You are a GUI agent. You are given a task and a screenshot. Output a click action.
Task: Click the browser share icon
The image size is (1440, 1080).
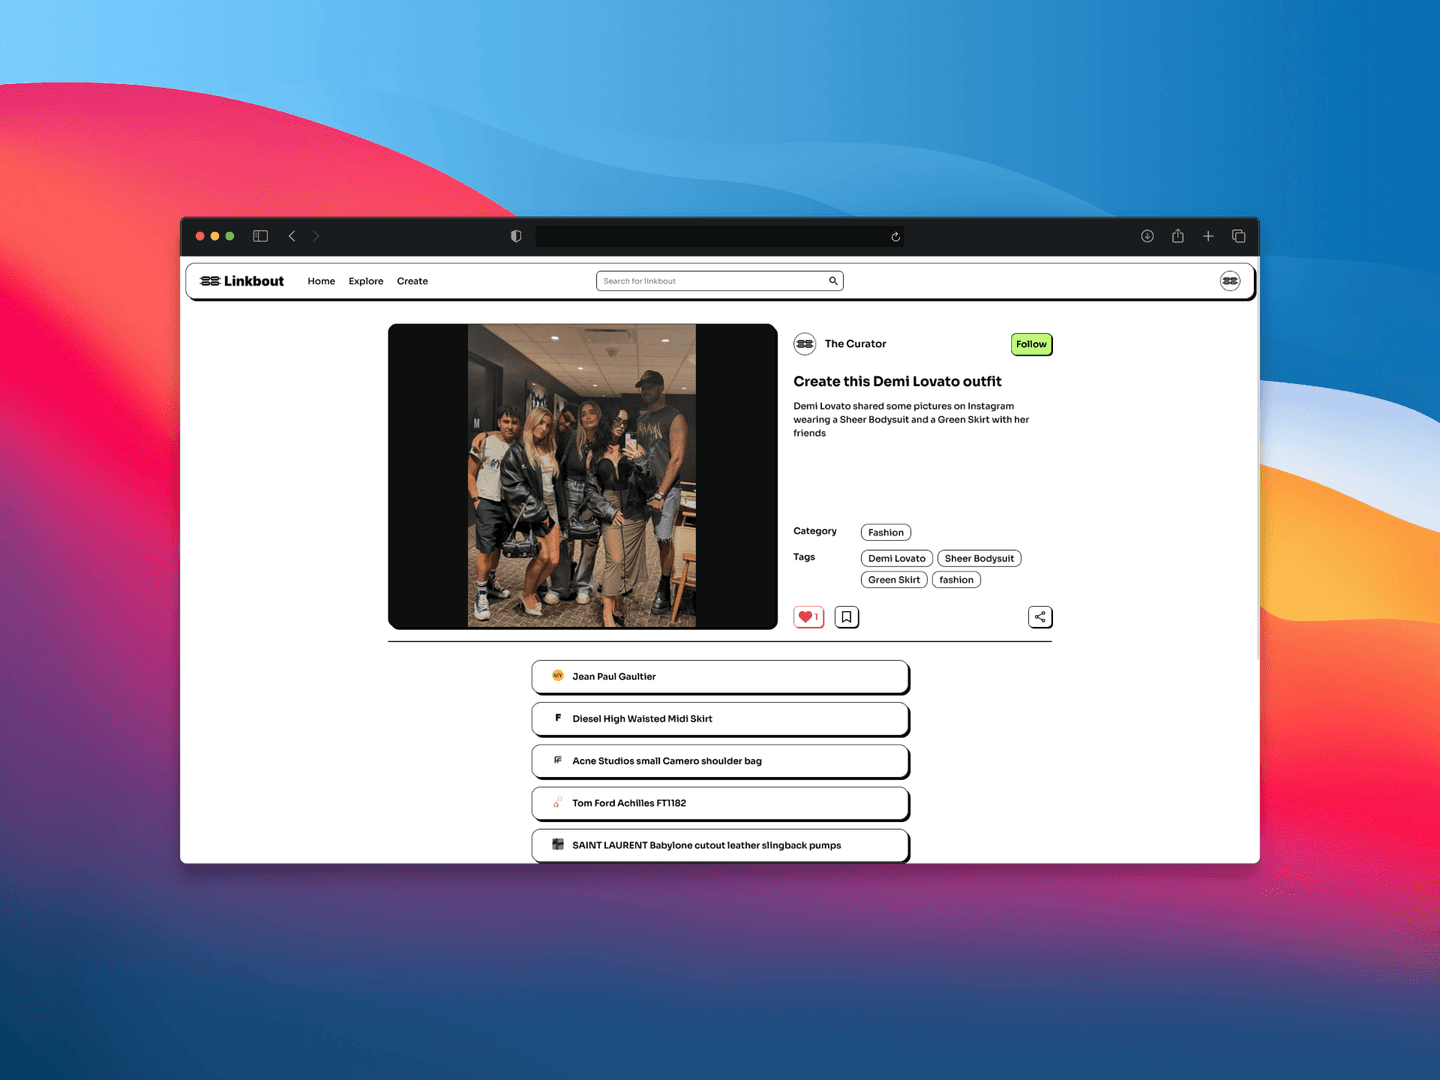[x=1178, y=236]
